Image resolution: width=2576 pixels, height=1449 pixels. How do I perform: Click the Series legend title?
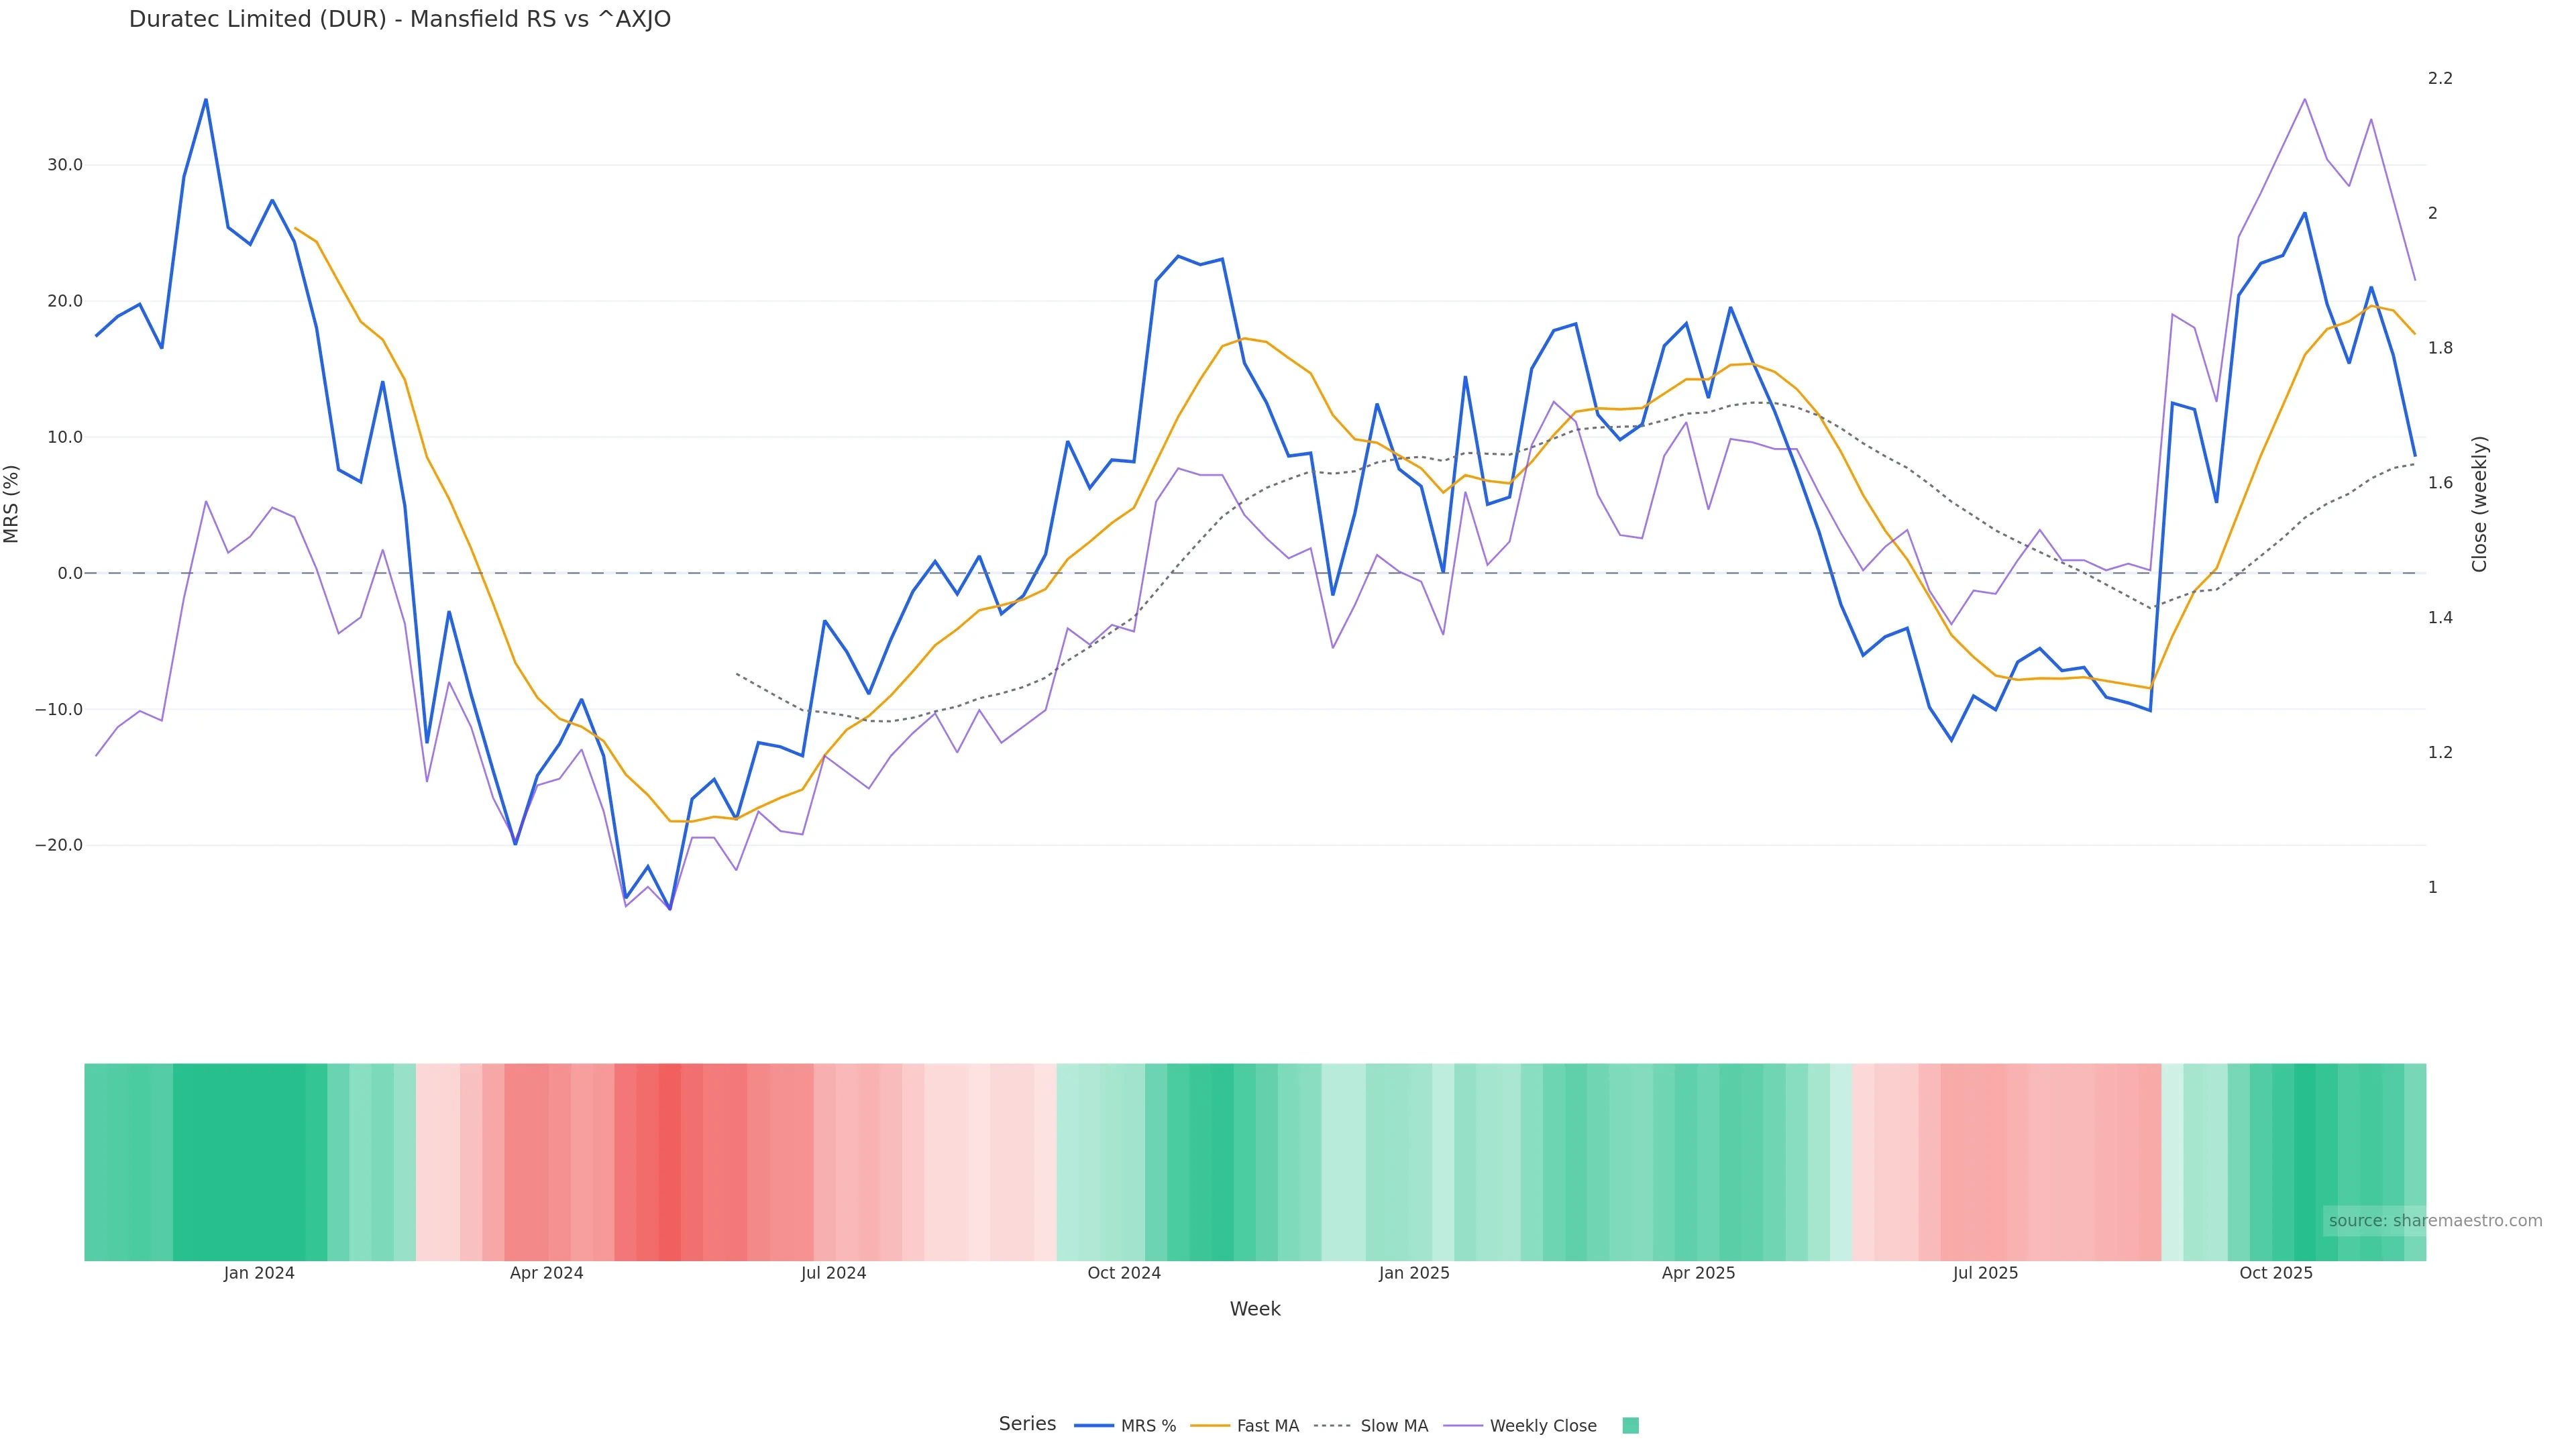click(x=1027, y=1424)
